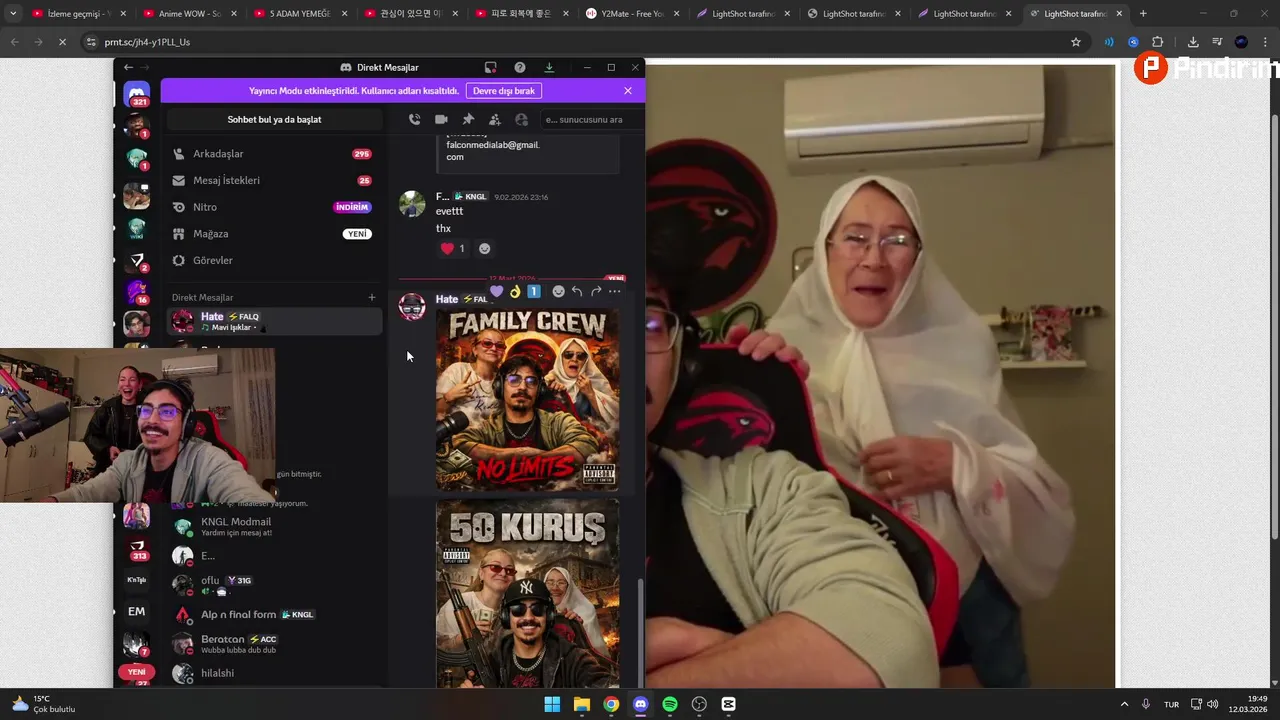Click the Discord download update icon
1280x720 pixels.
point(549,67)
